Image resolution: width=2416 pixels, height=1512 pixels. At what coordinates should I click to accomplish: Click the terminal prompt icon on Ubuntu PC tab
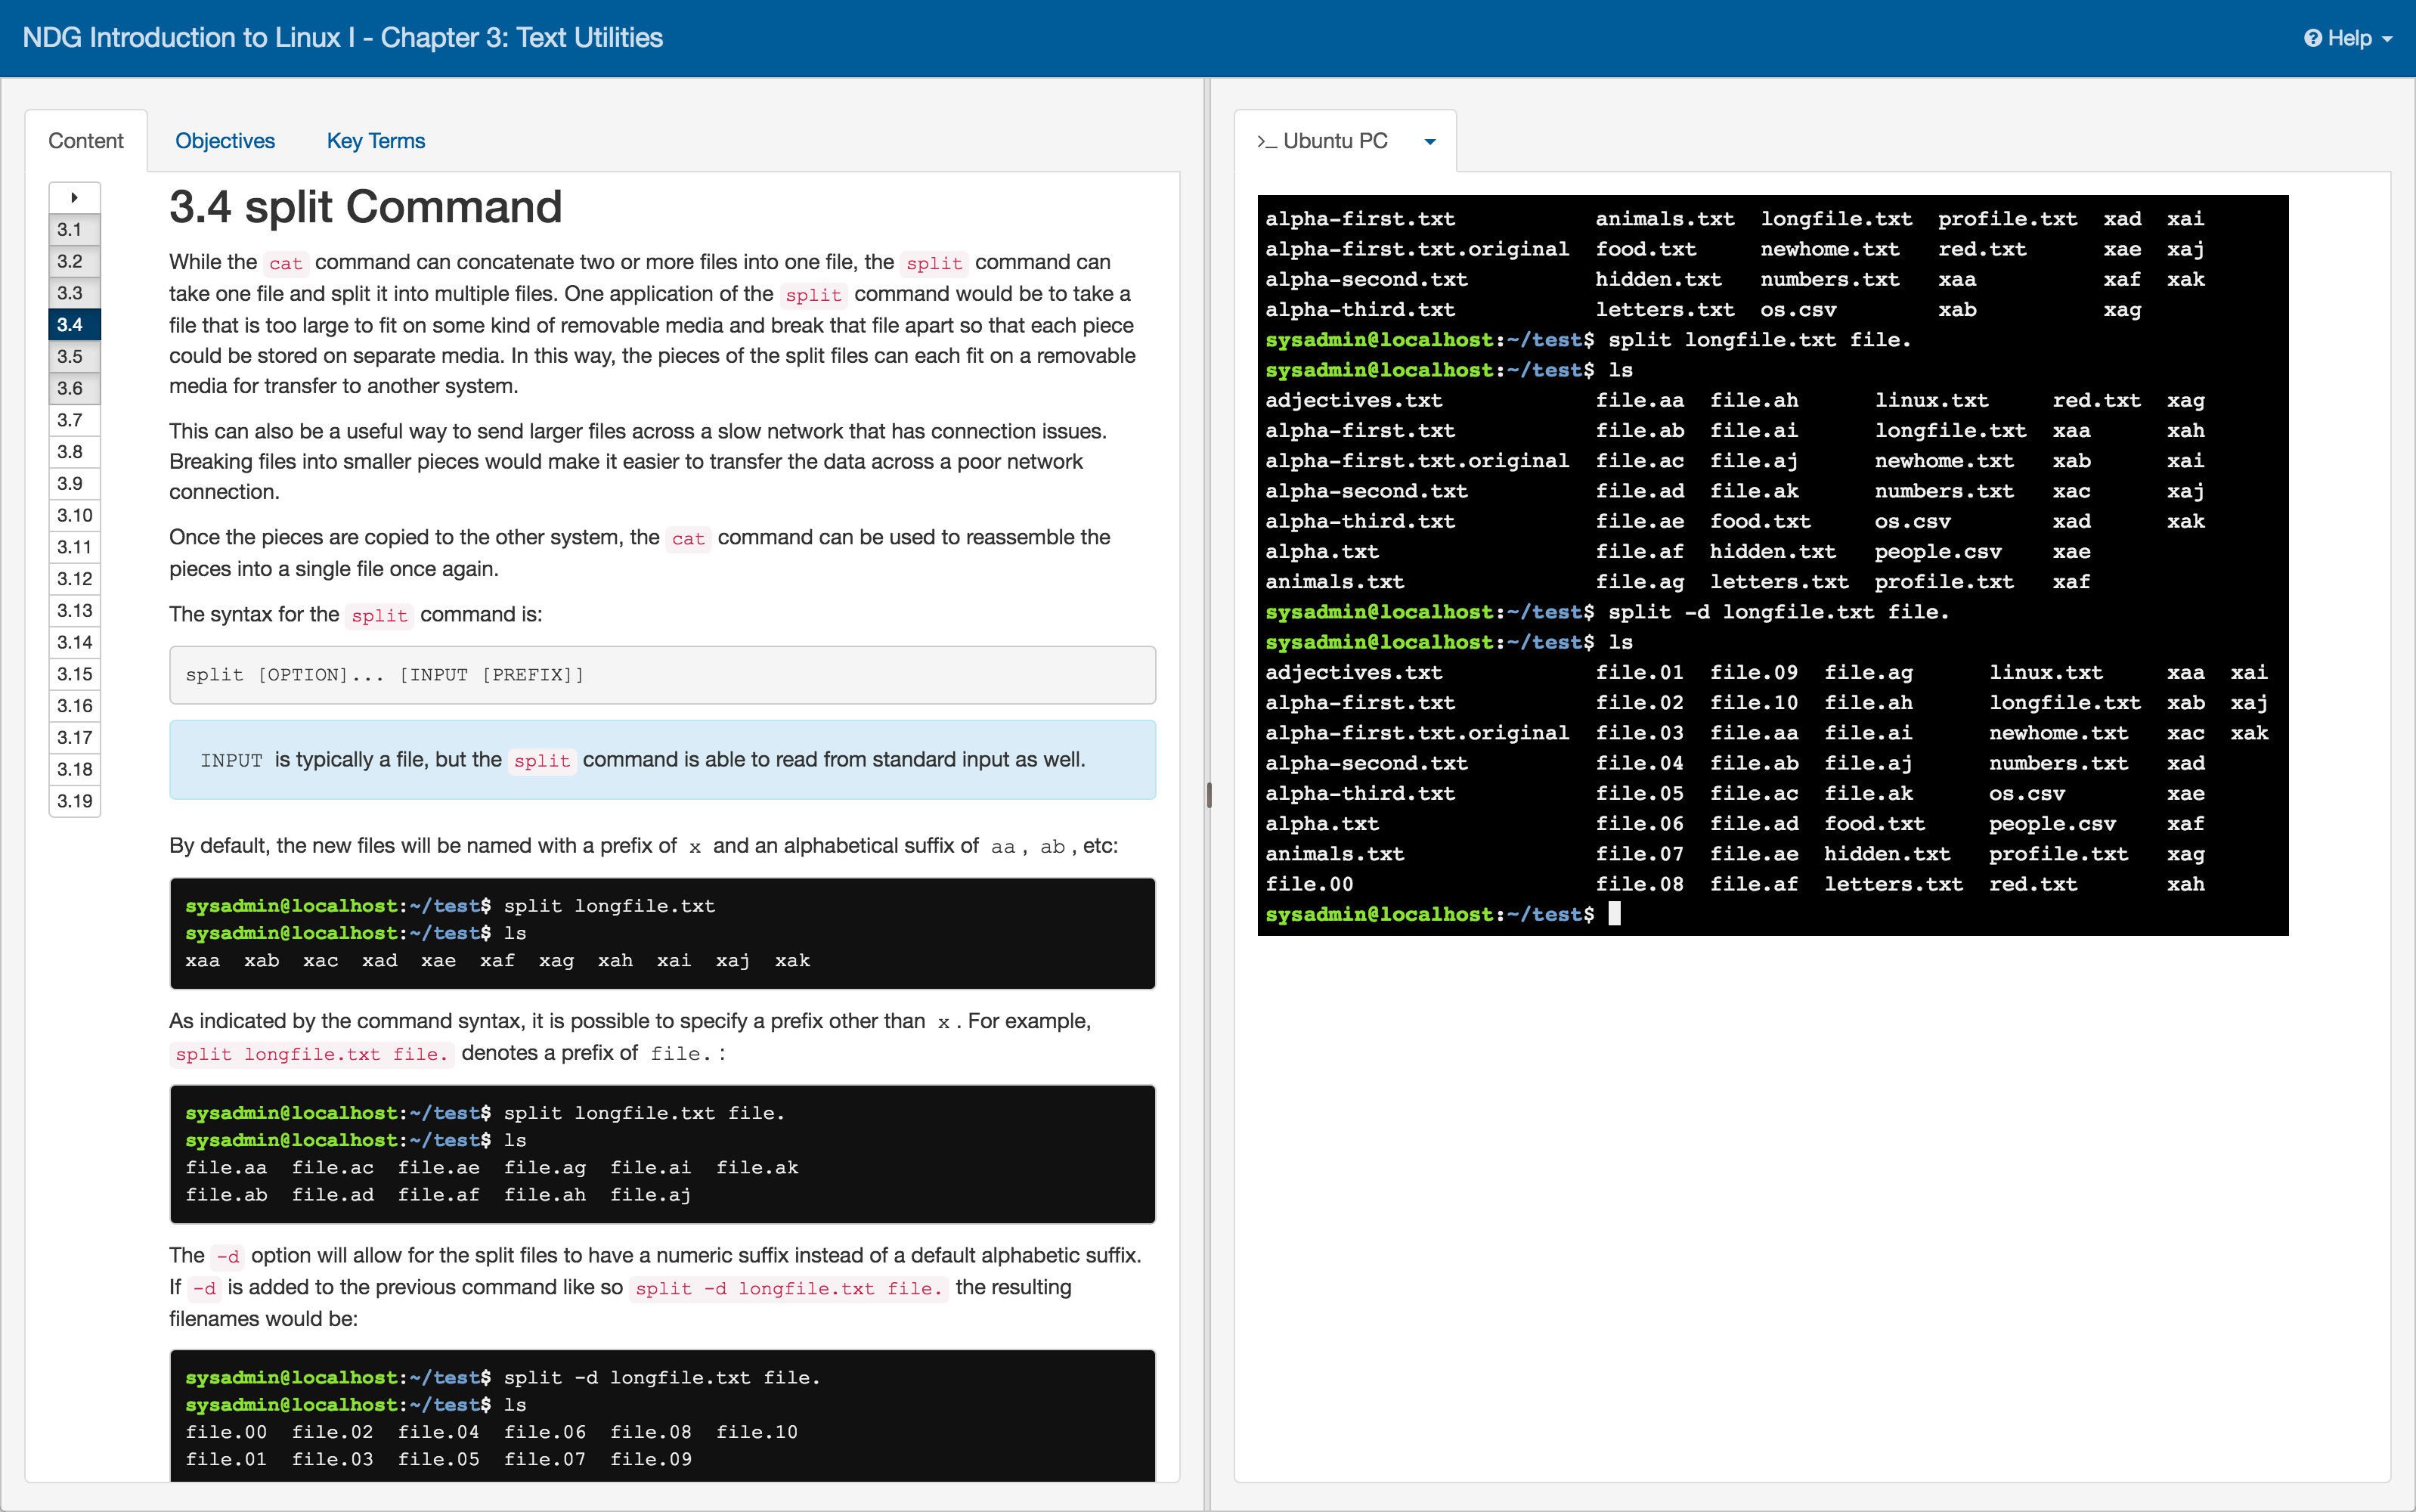pyautogui.click(x=1266, y=142)
